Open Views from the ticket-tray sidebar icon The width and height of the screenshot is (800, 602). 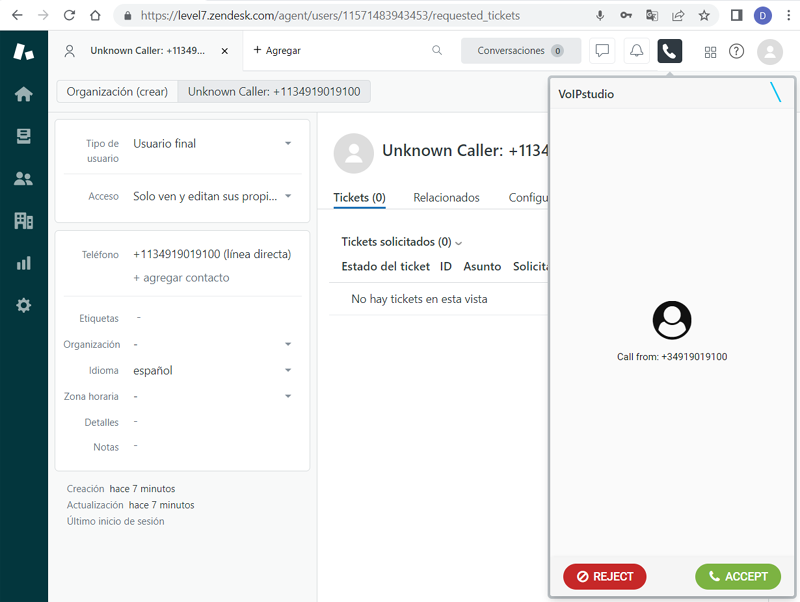click(23, 136)
